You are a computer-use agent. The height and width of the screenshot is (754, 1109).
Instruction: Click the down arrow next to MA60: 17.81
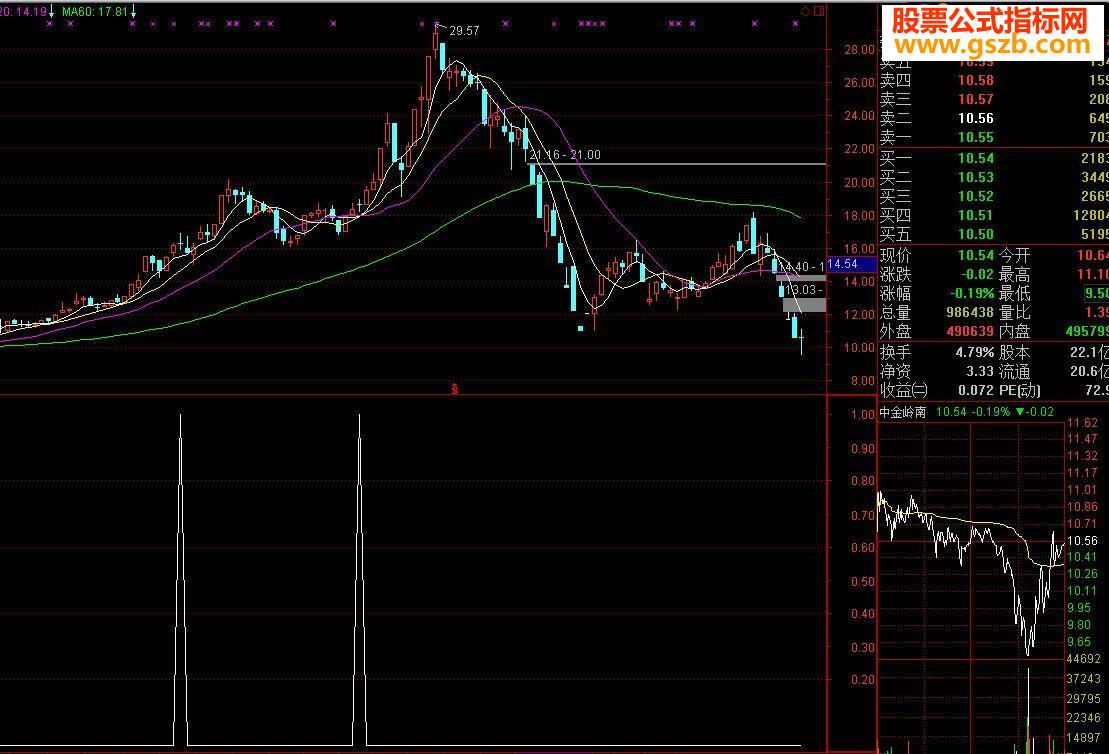tap(133, 11)
